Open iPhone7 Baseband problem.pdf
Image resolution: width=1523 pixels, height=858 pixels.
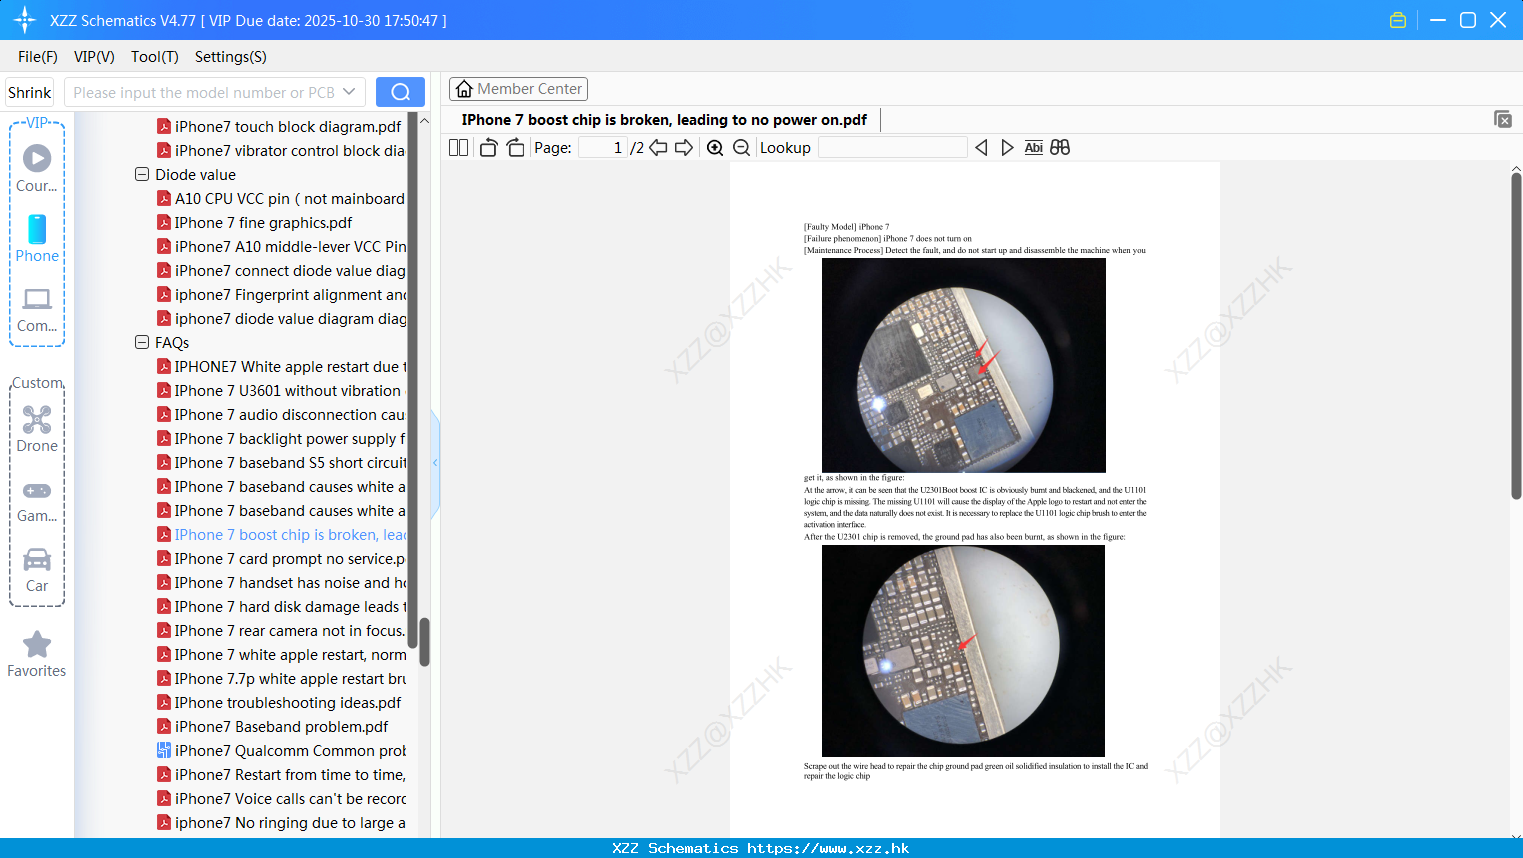(273, 726)
